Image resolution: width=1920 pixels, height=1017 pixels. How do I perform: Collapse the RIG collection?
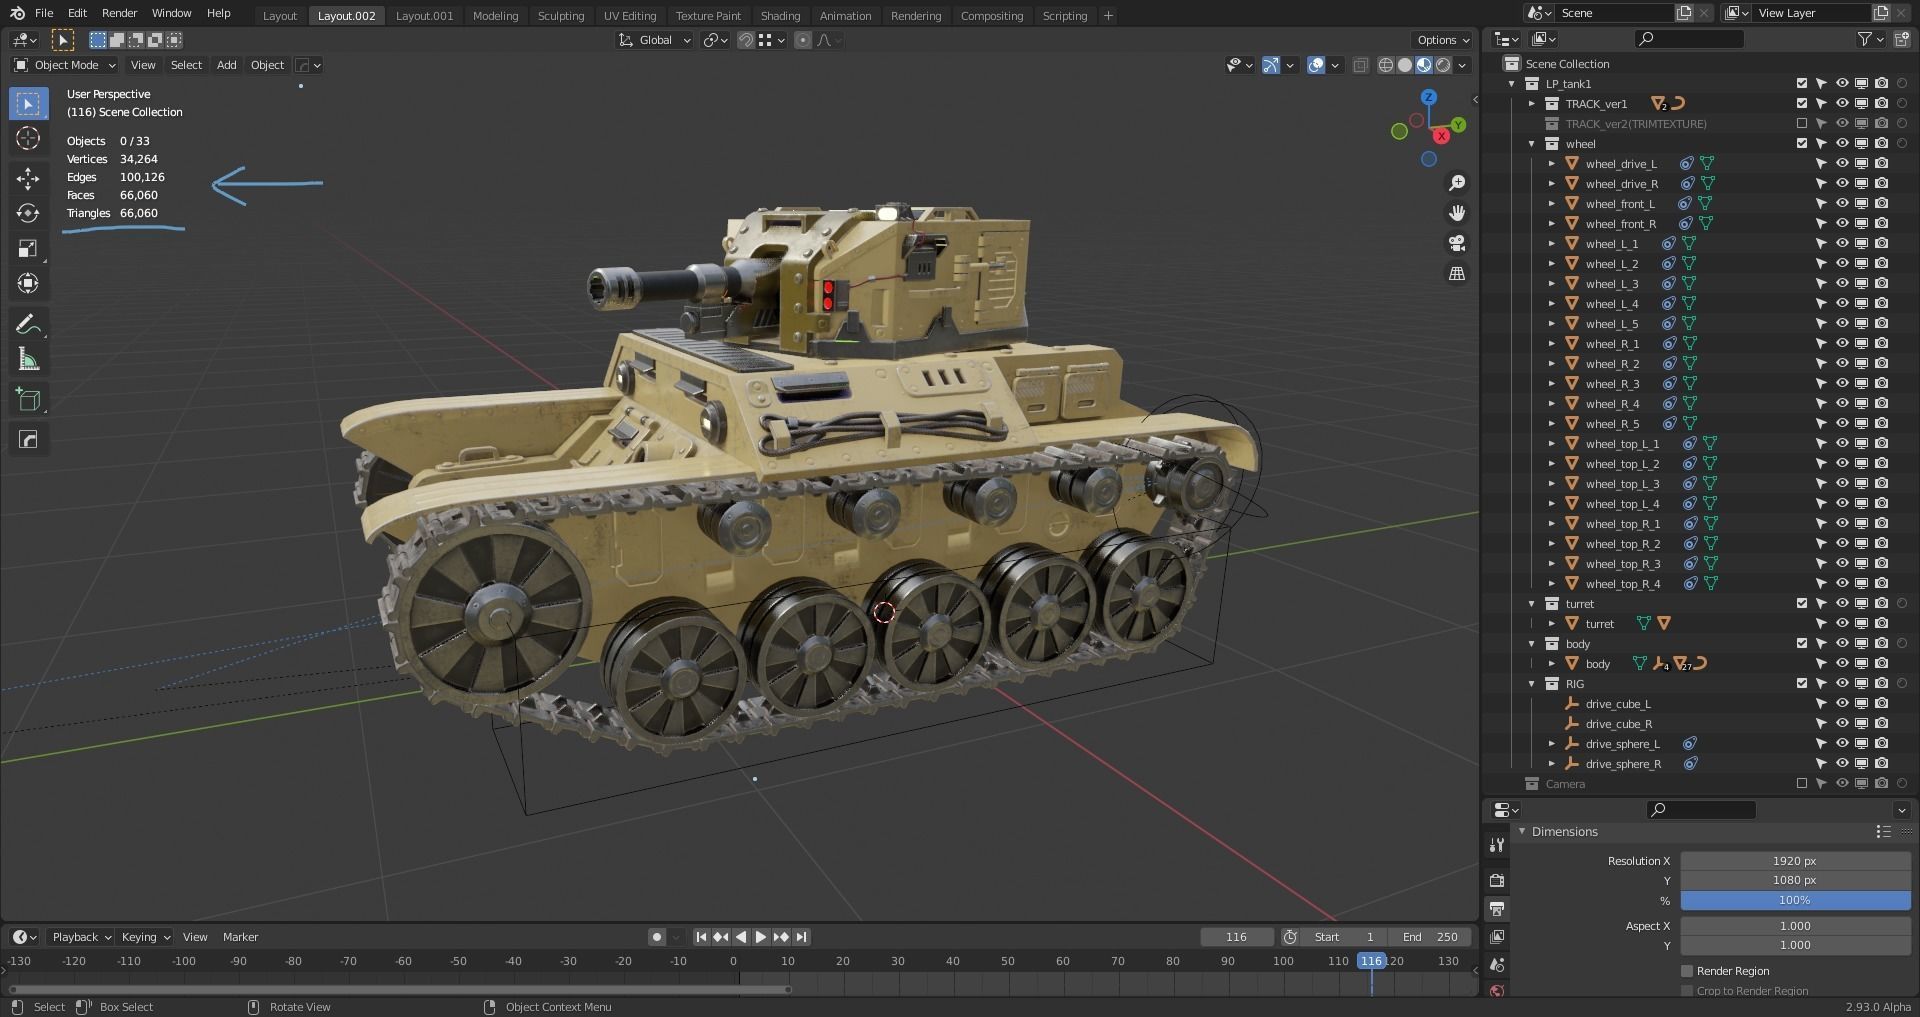[x=1532, y=684]
